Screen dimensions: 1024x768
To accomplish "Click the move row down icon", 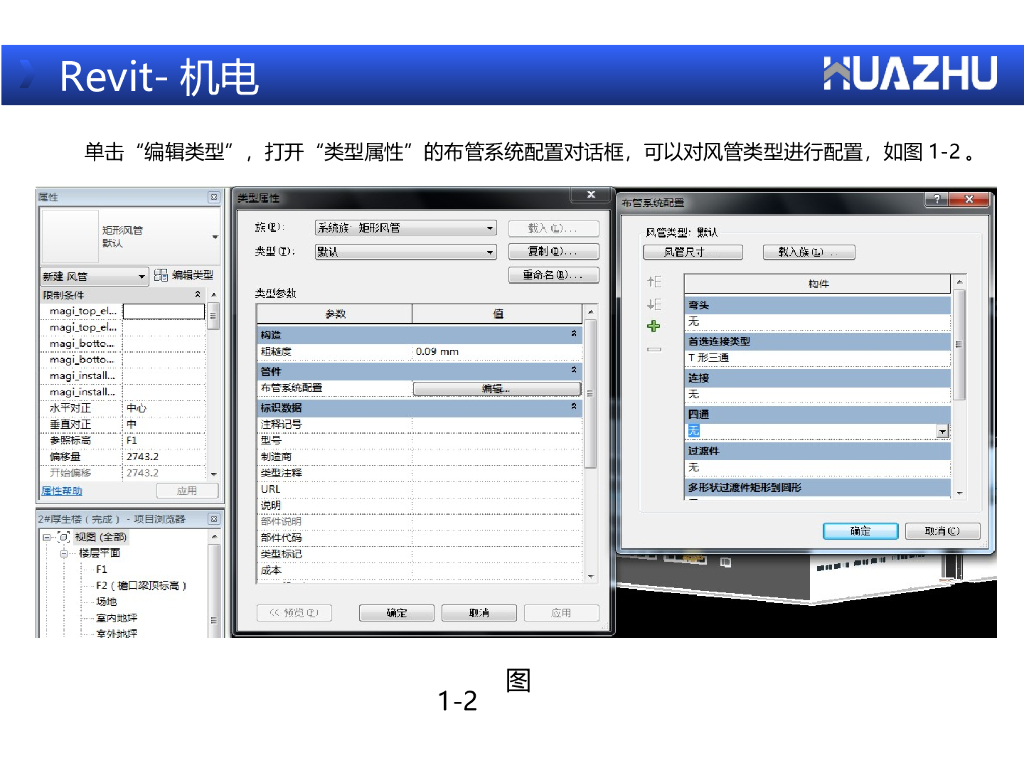I will coord(654,304).
